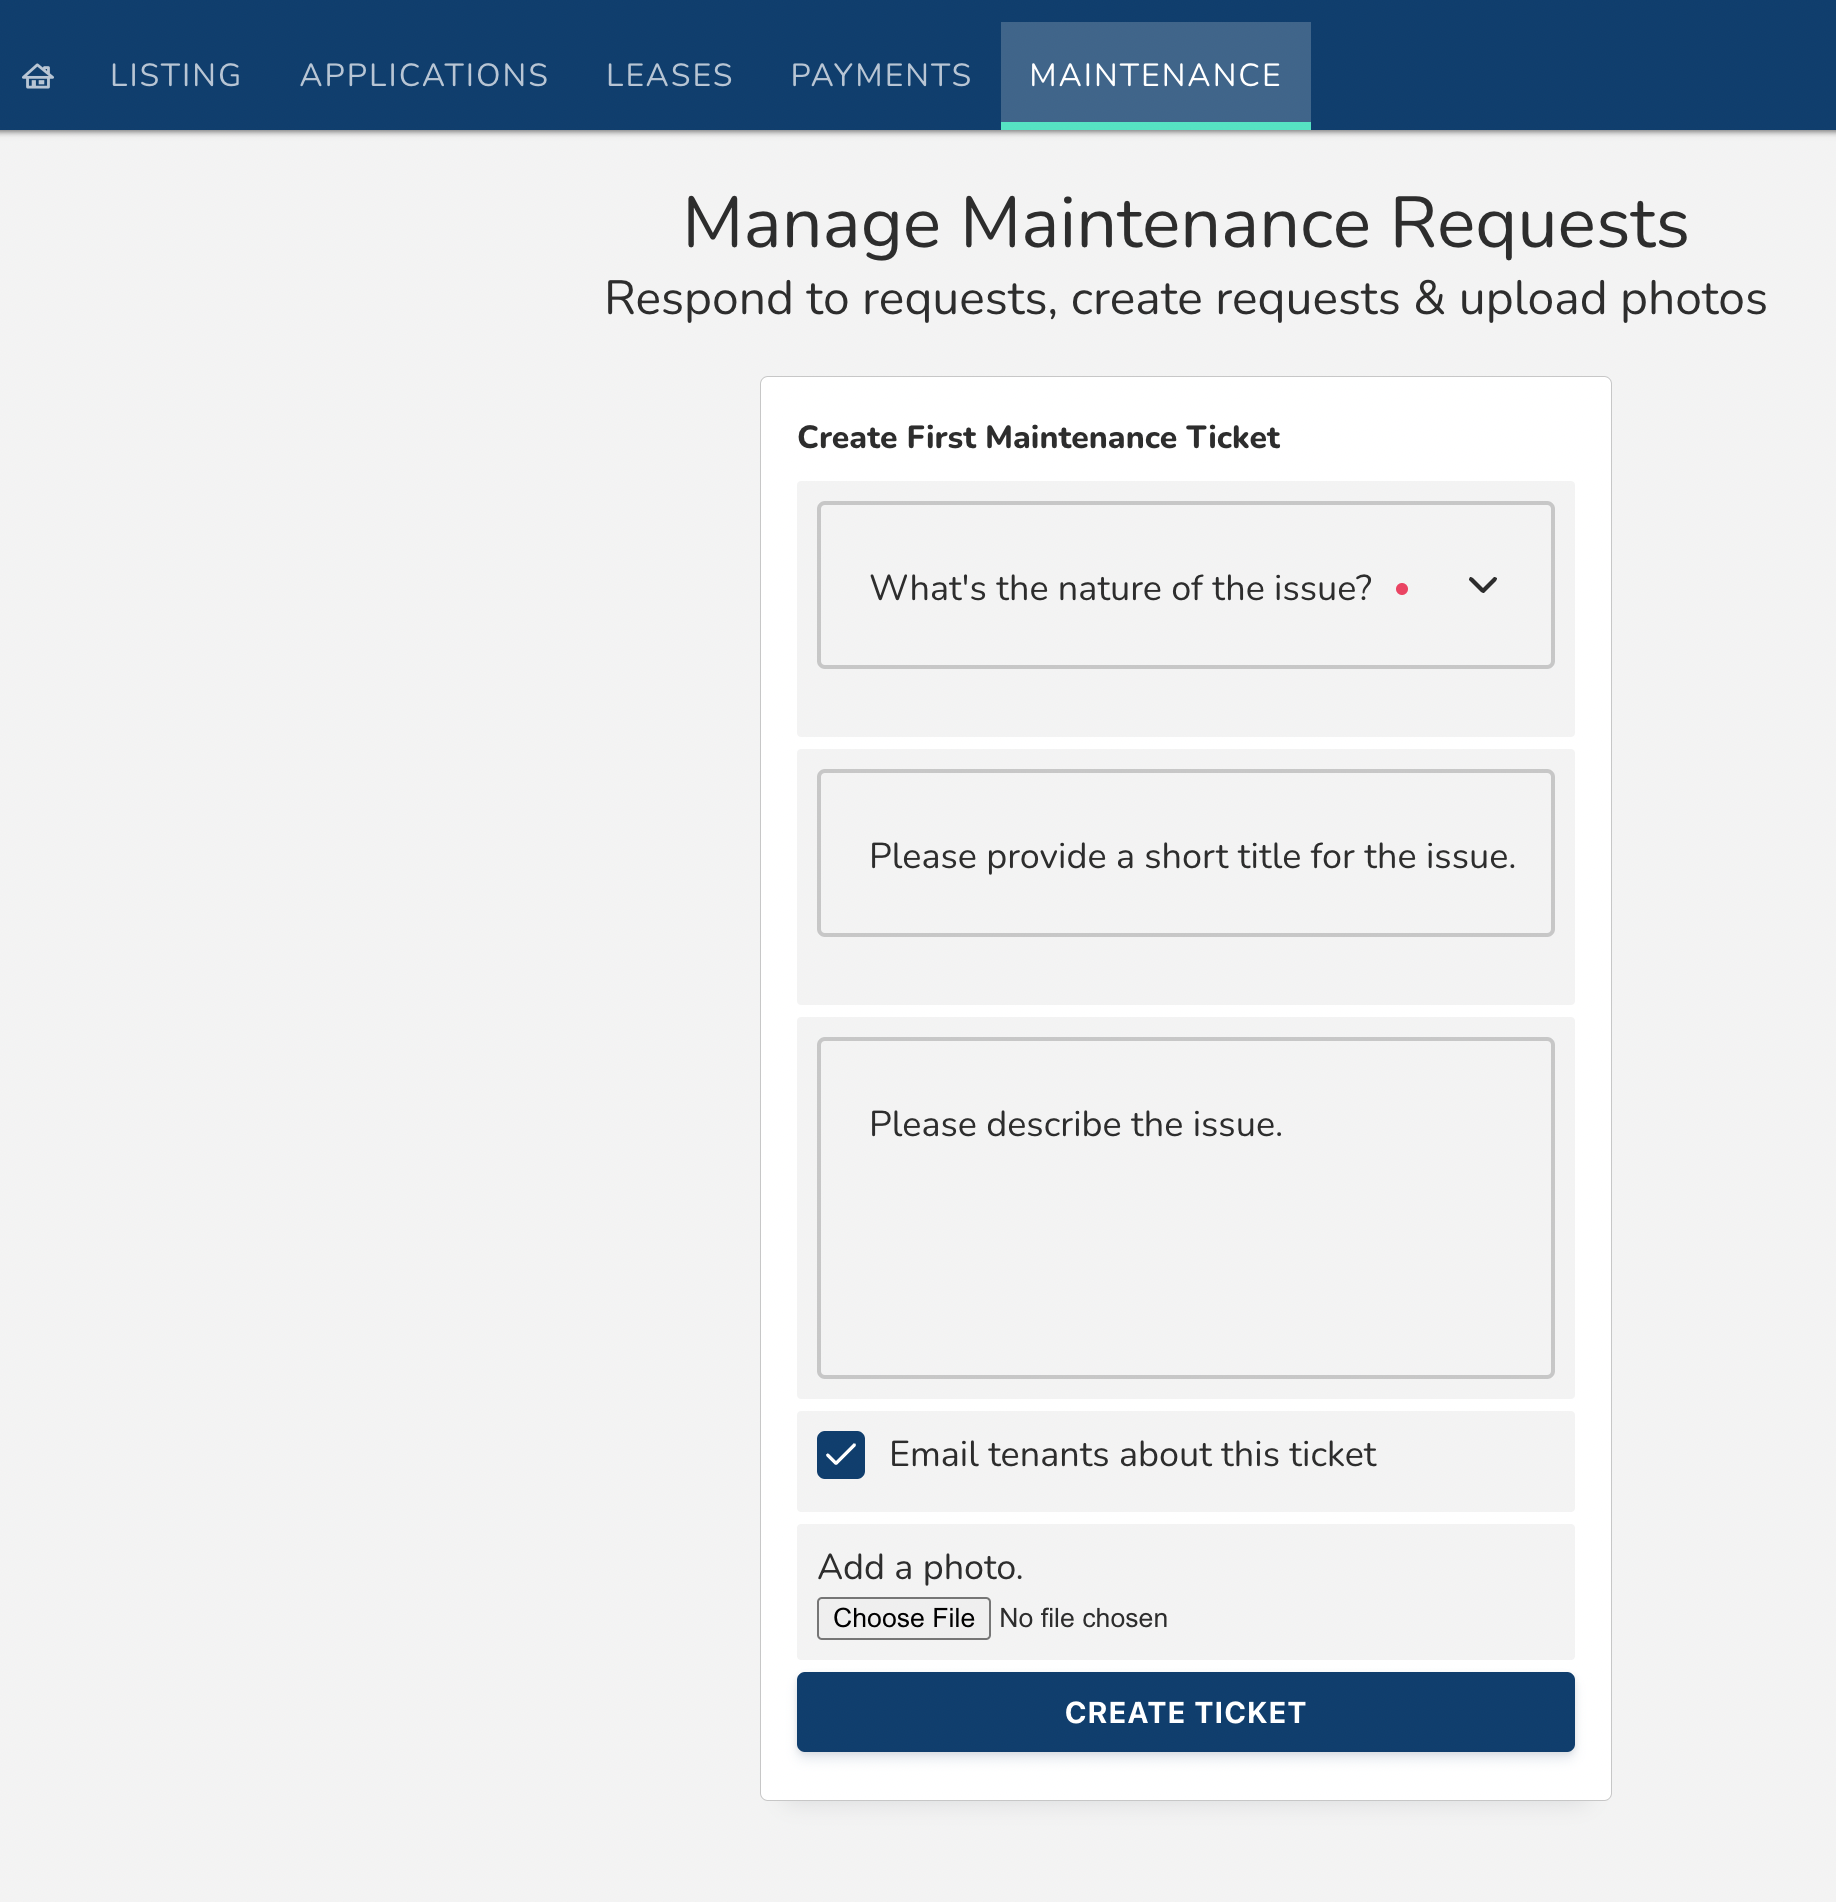Click the red required-field dot
Screen dimensions: 1836x1902
tap(1402, 590)
